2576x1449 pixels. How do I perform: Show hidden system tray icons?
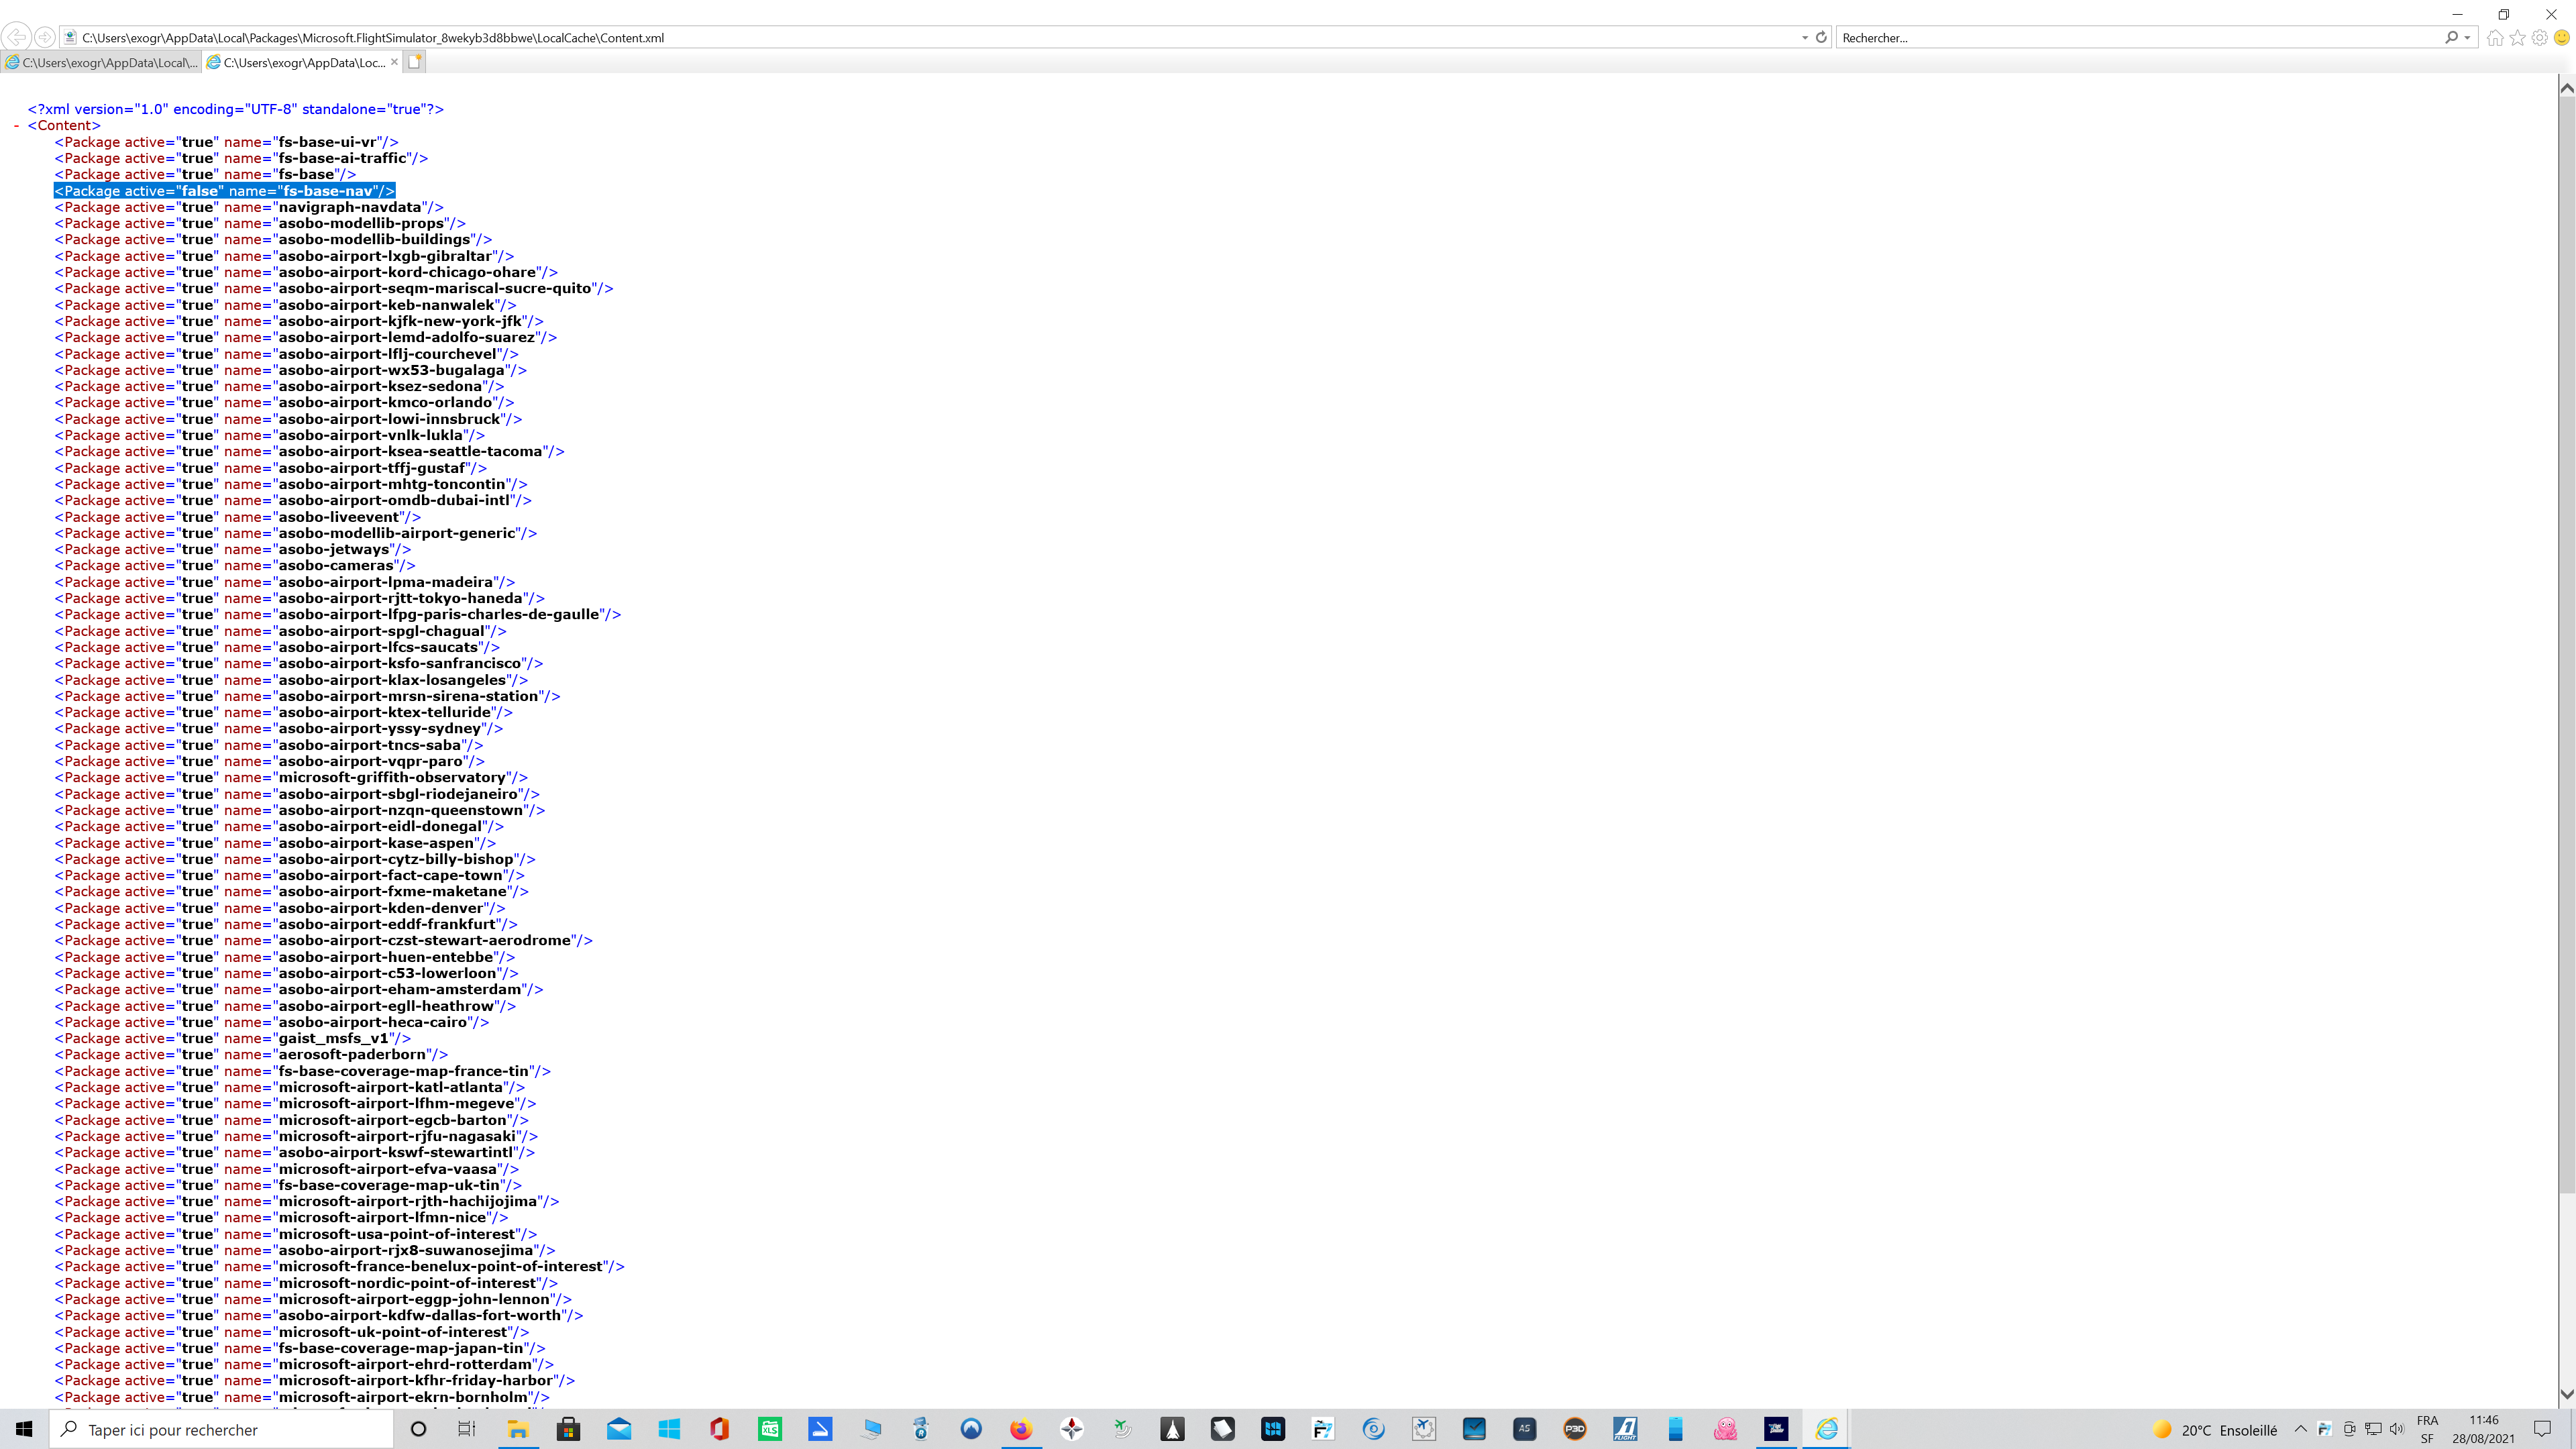tap(2300, 1429)
